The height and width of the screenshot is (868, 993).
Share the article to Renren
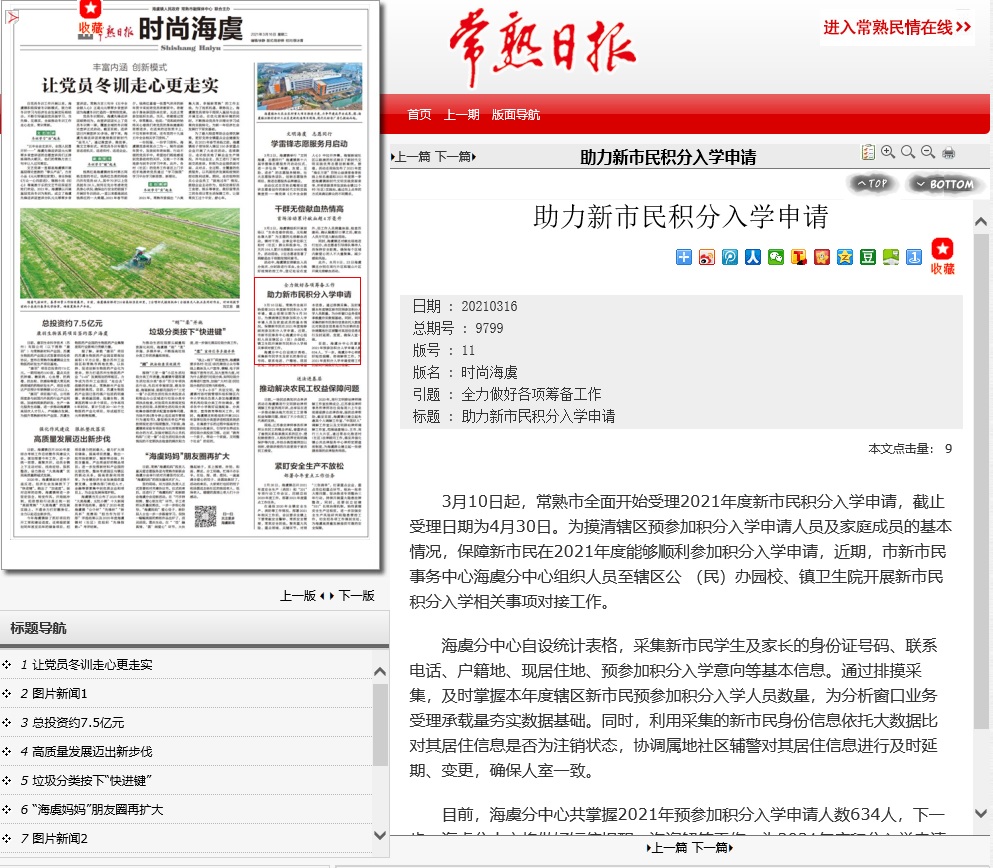coord(752,257)
